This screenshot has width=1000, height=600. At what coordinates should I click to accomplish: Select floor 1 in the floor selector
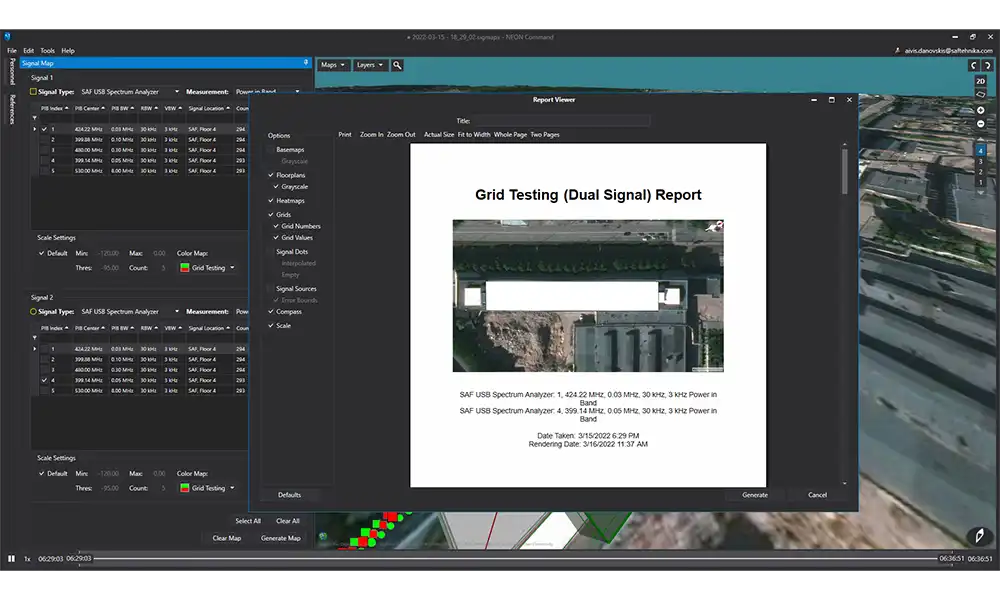[x=981, y=182]
